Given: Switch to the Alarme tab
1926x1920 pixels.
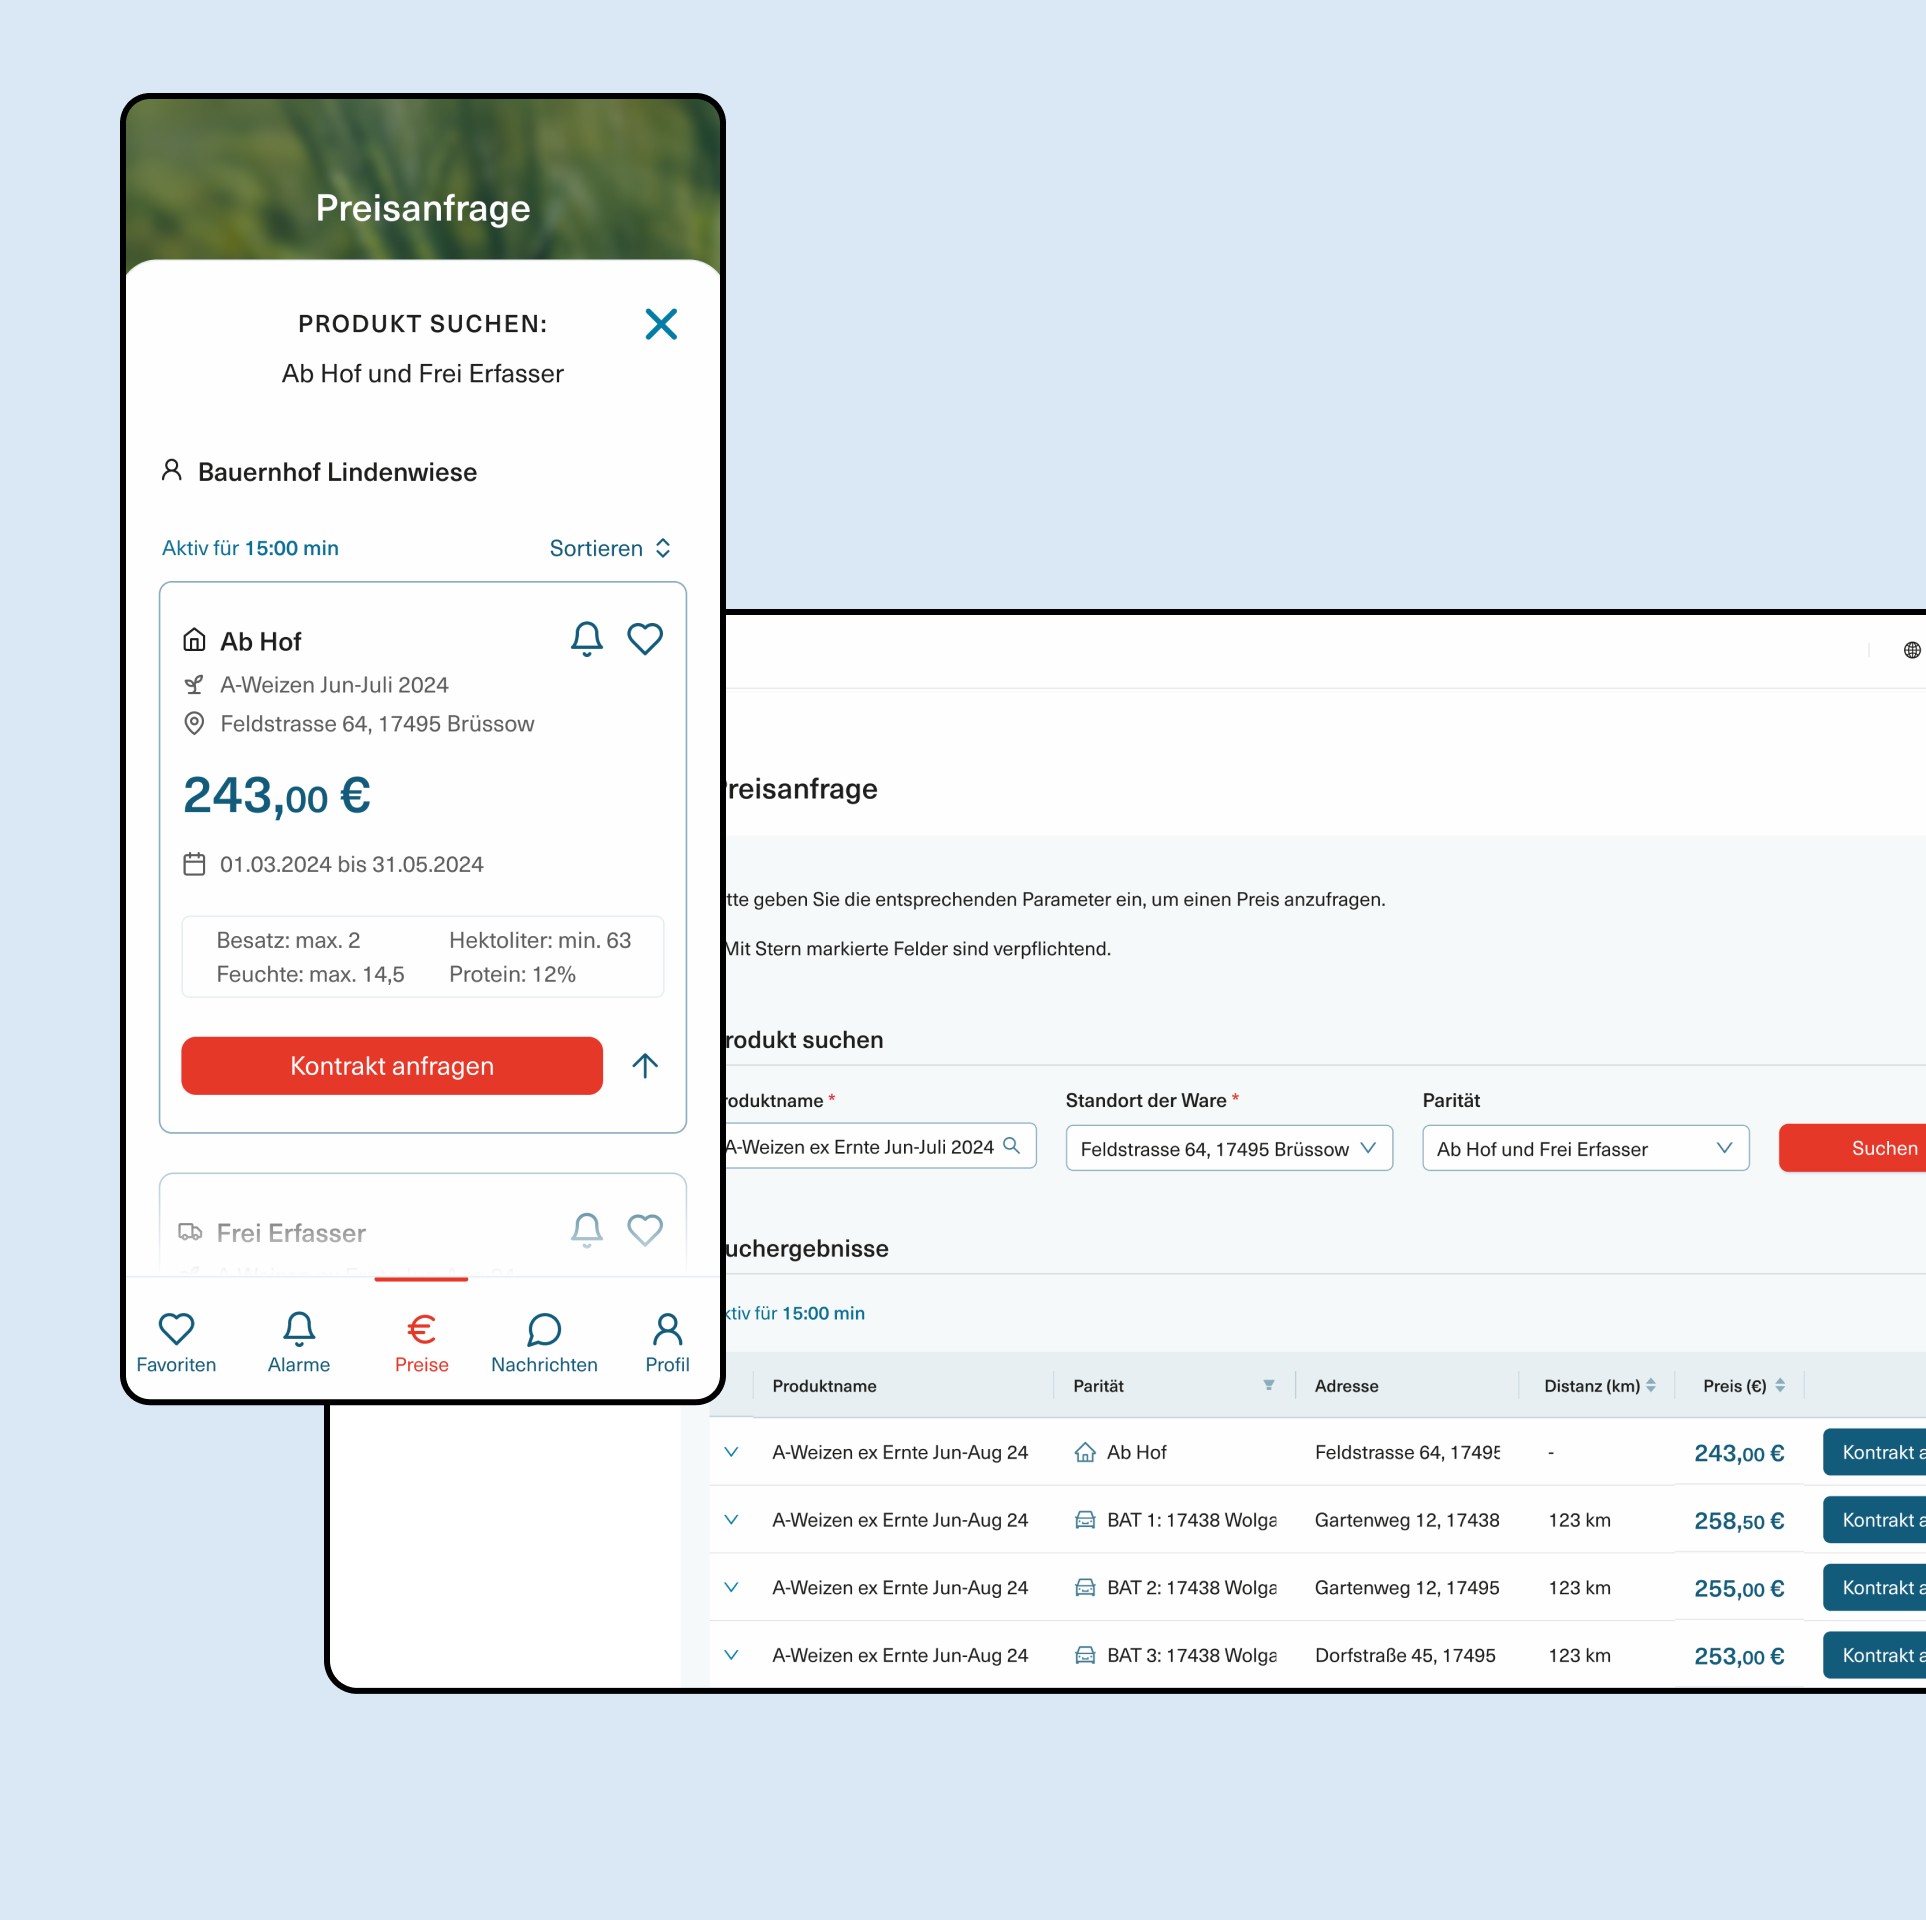Looking at the screenshot, I should [x=299, y=1342].
